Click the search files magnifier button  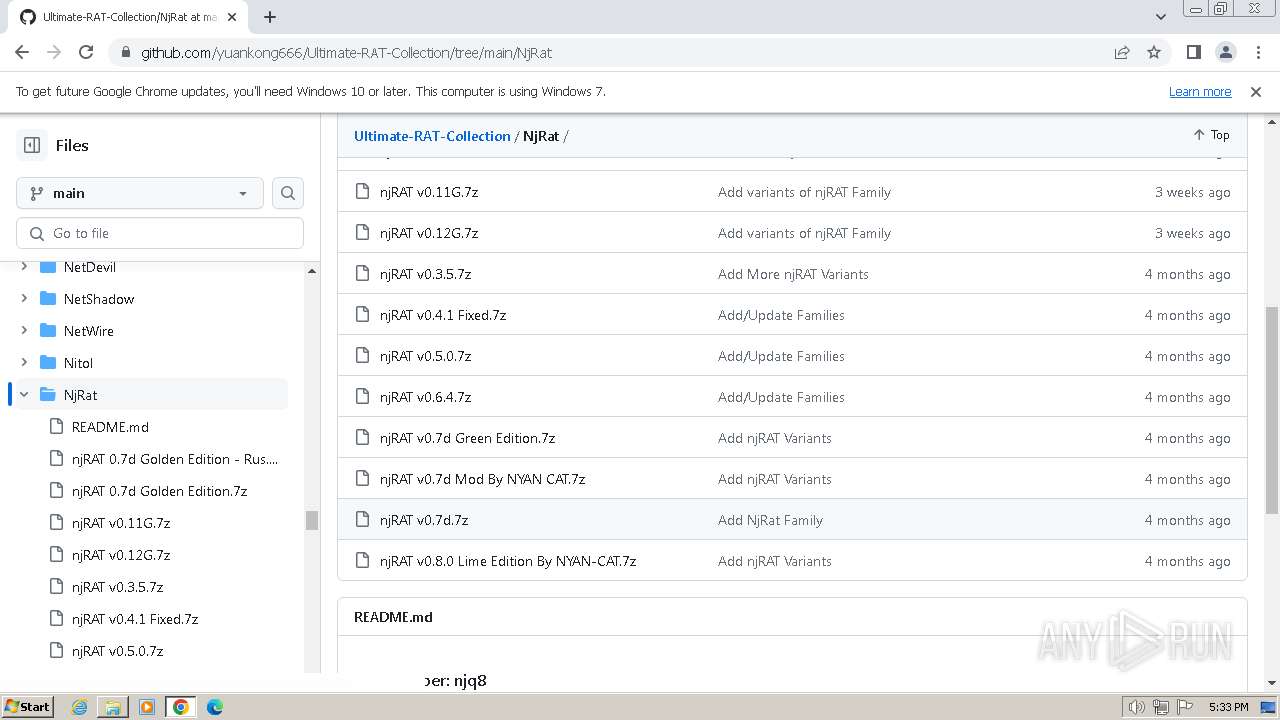(288, 193)
